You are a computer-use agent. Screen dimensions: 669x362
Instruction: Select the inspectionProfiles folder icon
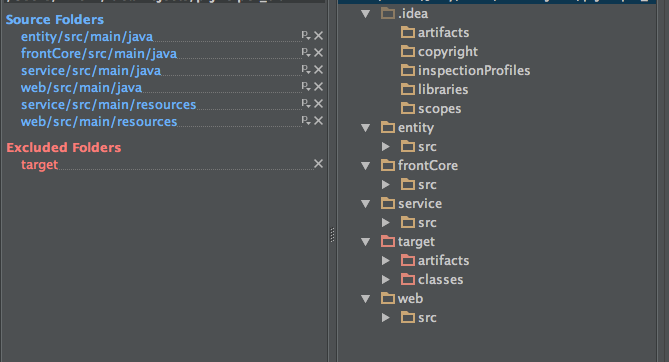coord(408,70)
